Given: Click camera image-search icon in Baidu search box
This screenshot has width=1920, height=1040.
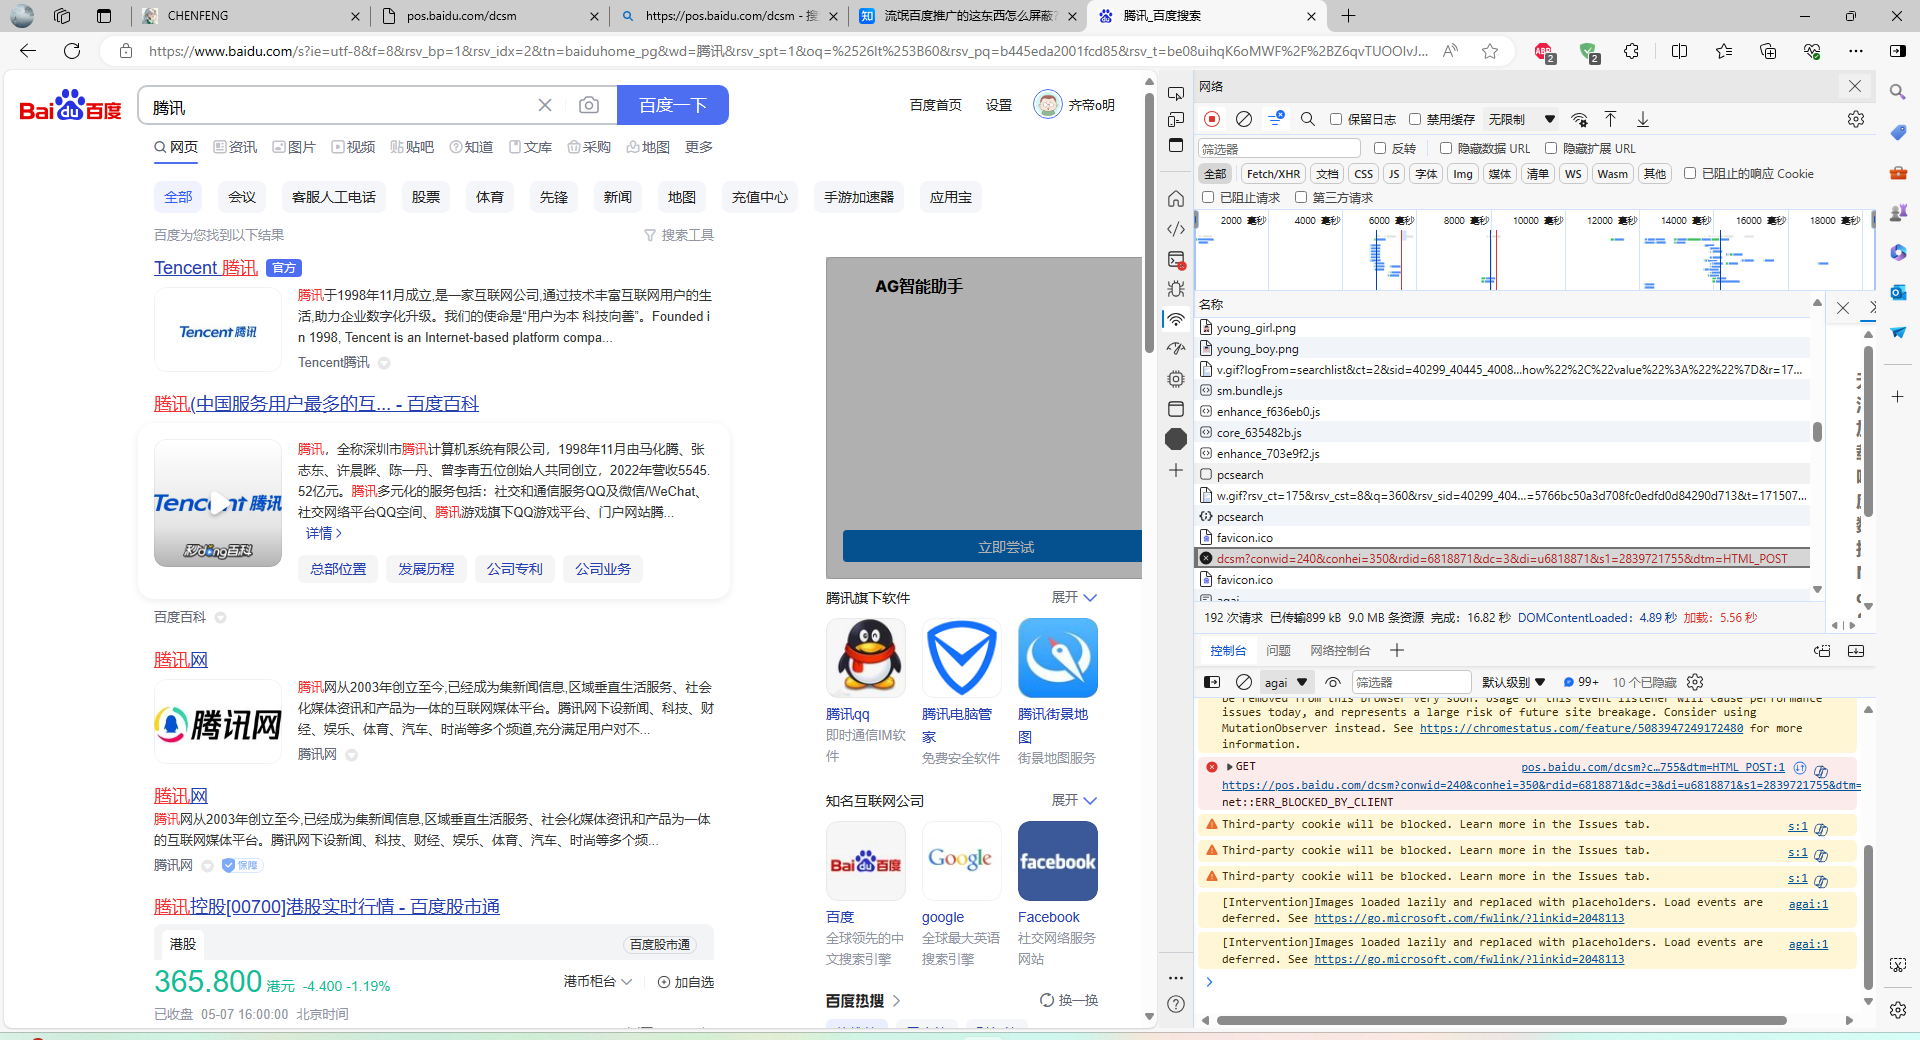Looking at the screenshot, I should point(589,105).
